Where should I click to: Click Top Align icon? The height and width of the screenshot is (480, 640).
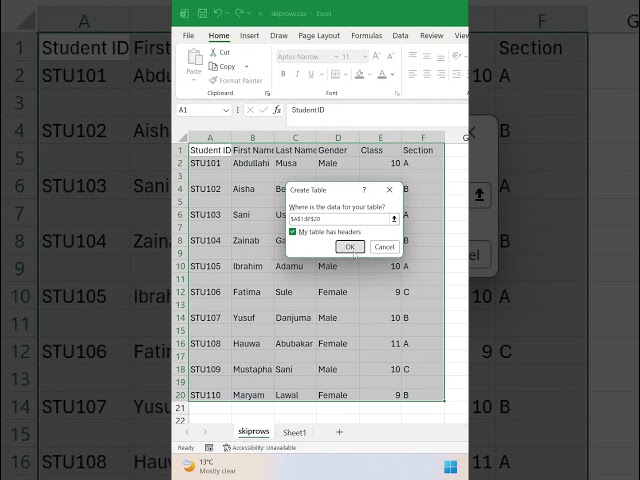tap(413, 56)
